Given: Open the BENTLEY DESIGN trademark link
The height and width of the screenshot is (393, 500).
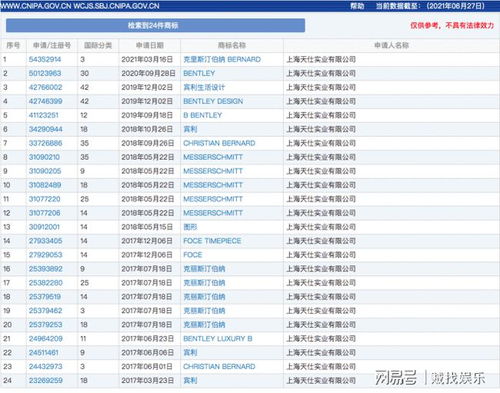Looking at the screenshot, I should point(213,101).
